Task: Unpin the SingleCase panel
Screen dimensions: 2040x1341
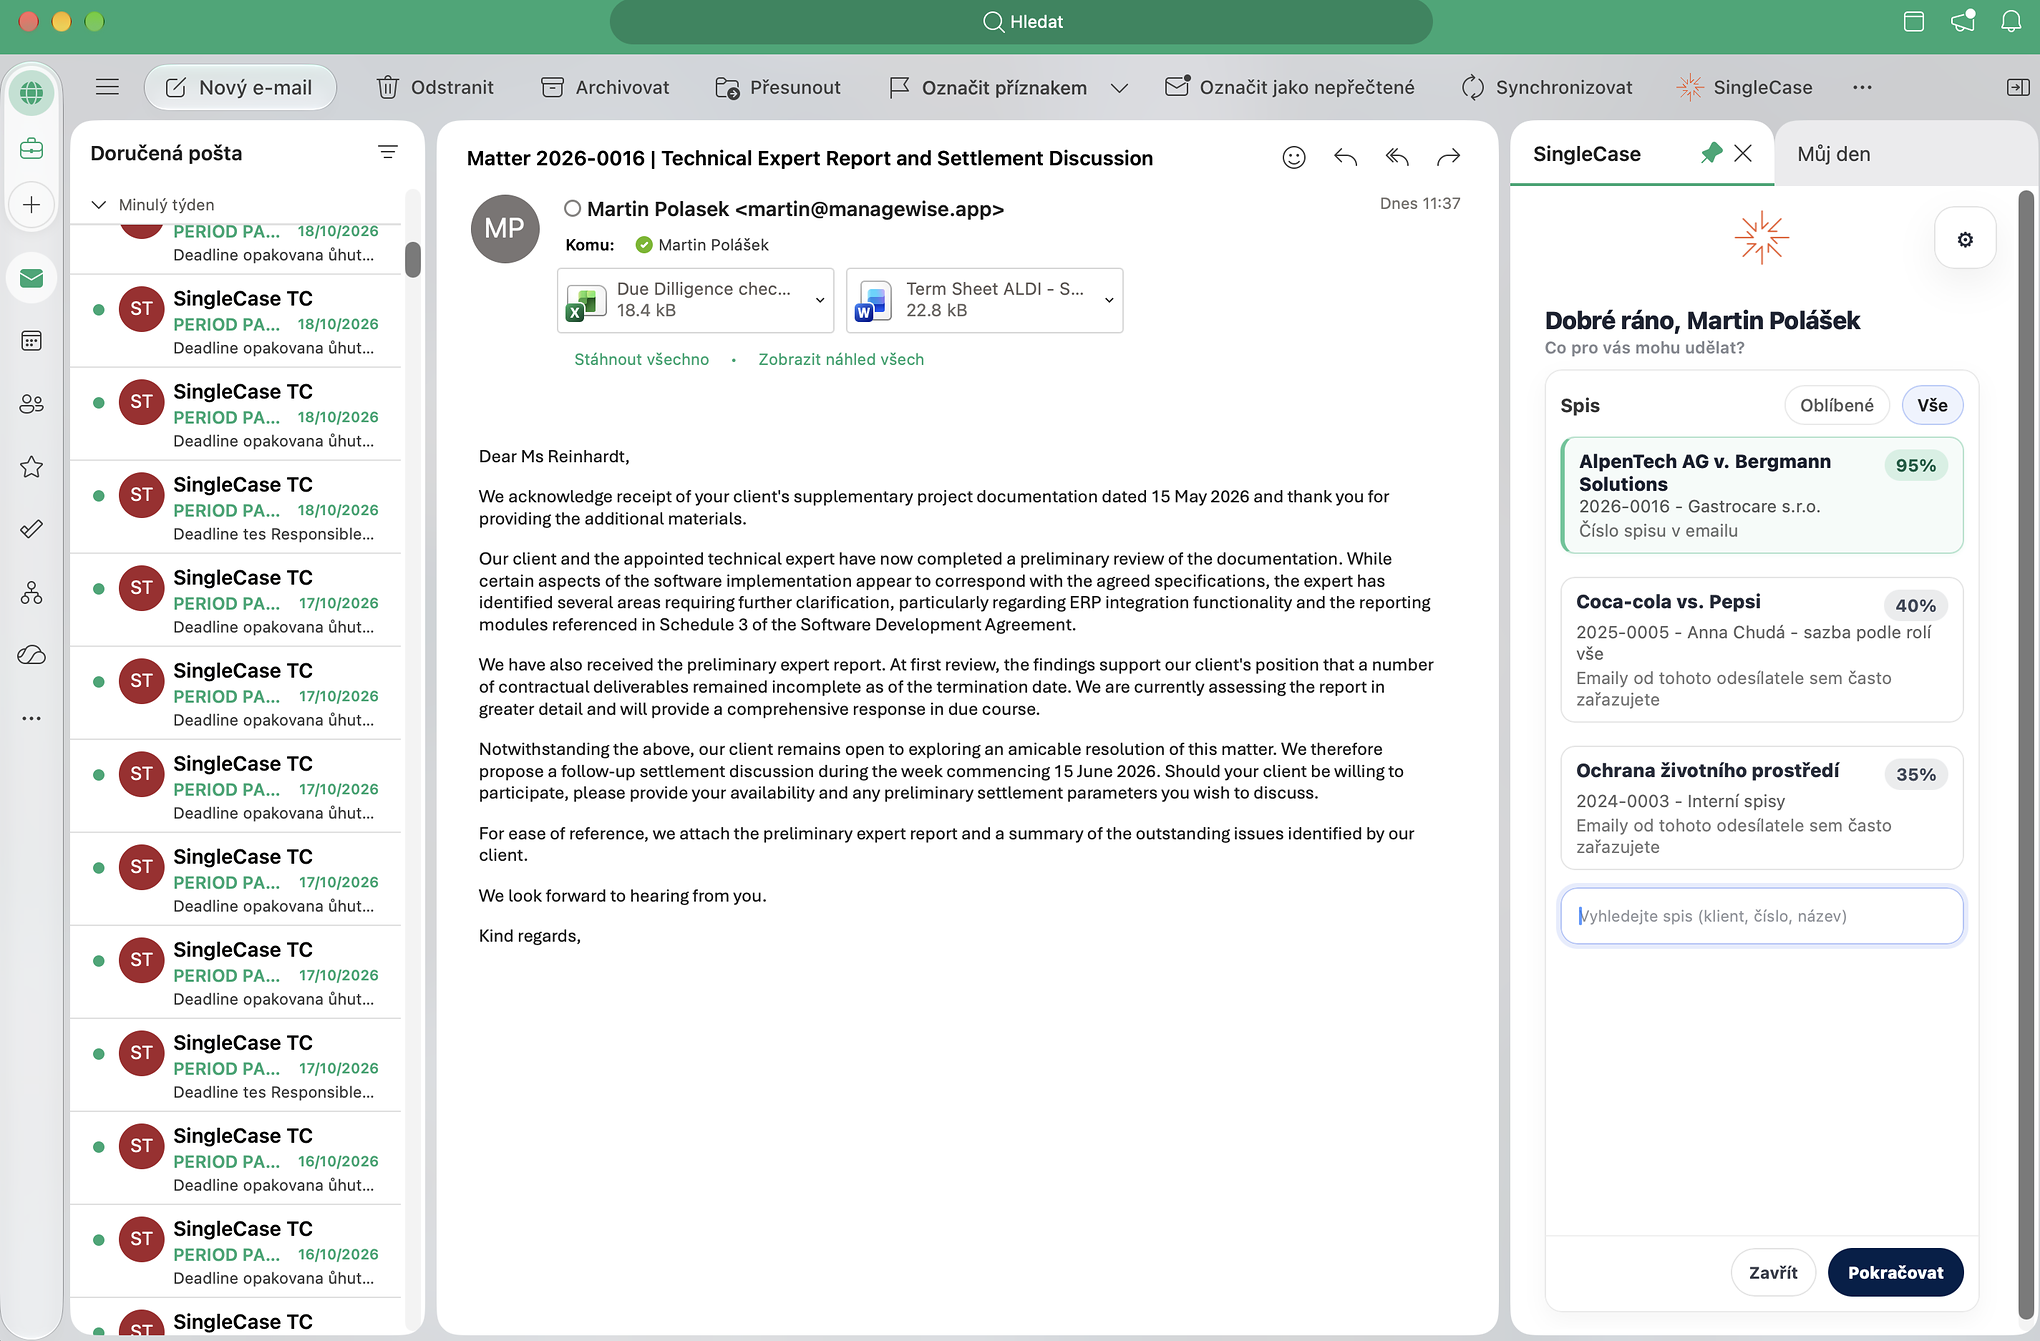Action: coord(1711,153)
